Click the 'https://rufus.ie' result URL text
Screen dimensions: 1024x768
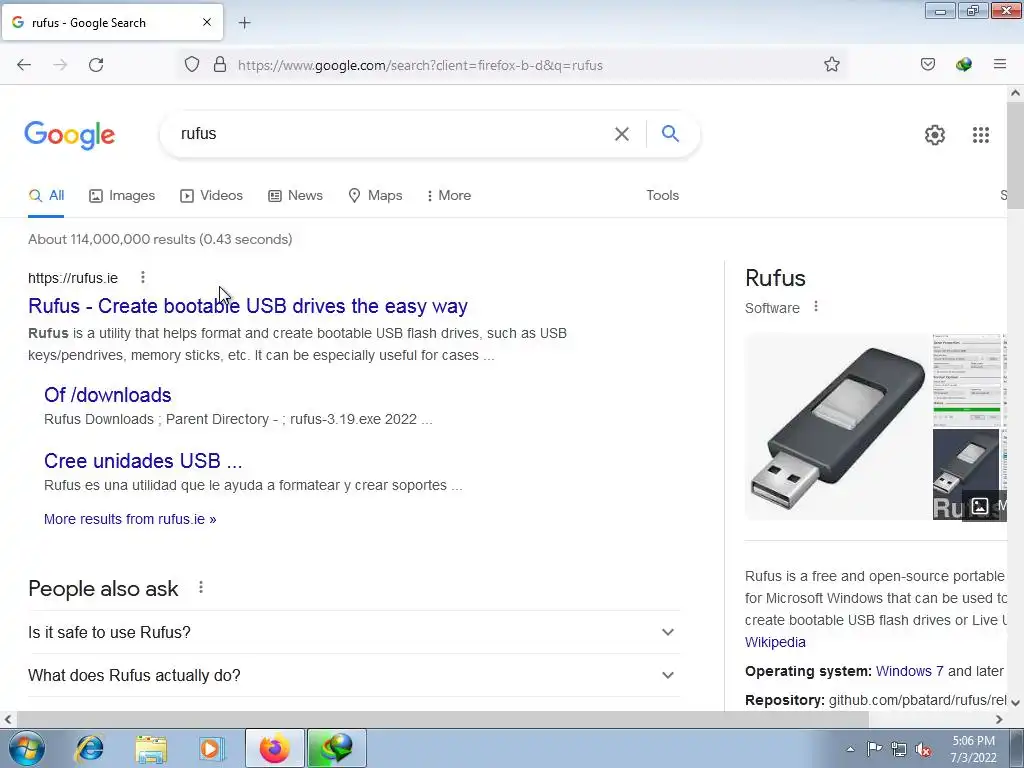73,278
